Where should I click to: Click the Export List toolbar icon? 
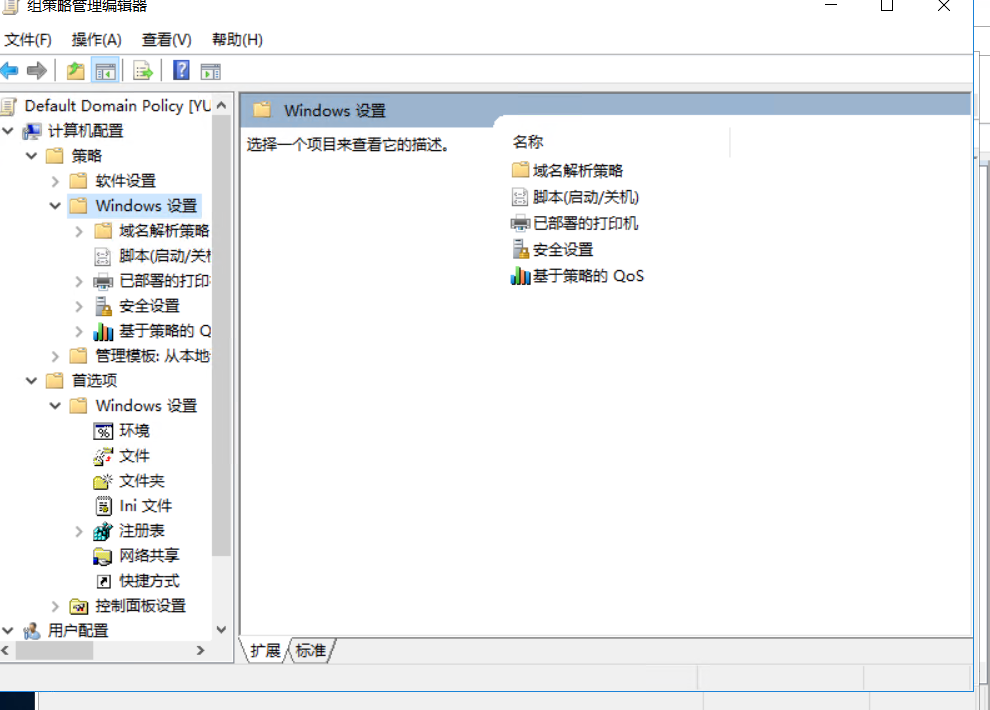143,70
